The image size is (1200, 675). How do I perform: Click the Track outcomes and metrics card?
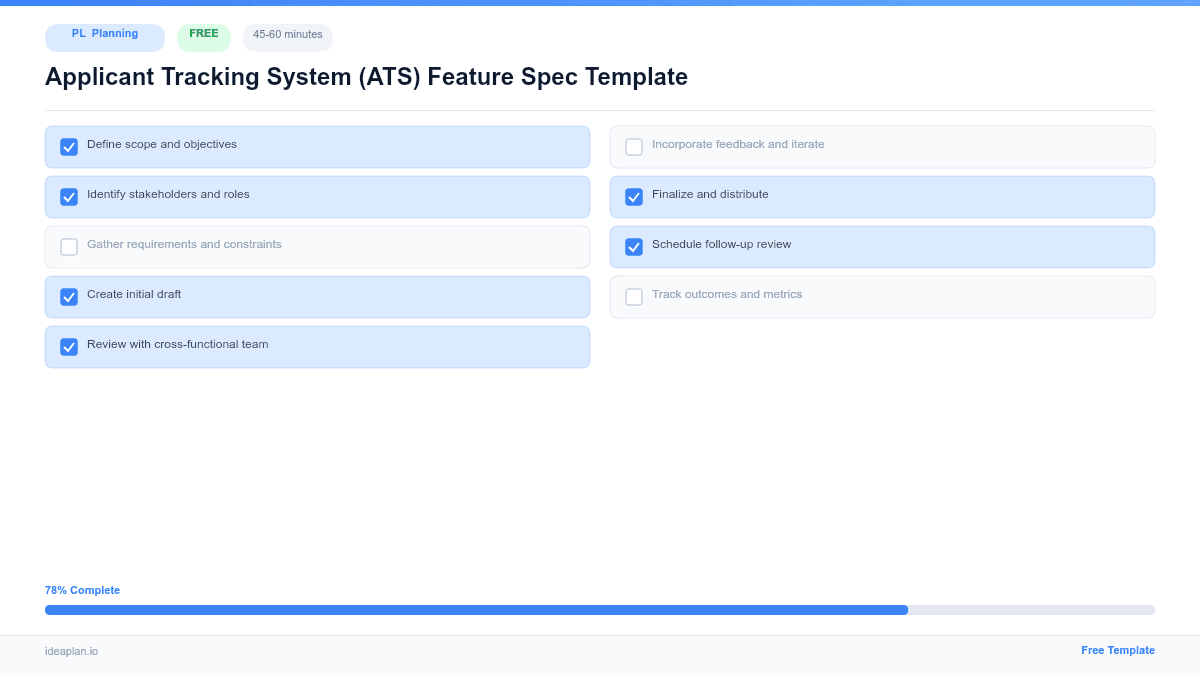coord(882,296)
